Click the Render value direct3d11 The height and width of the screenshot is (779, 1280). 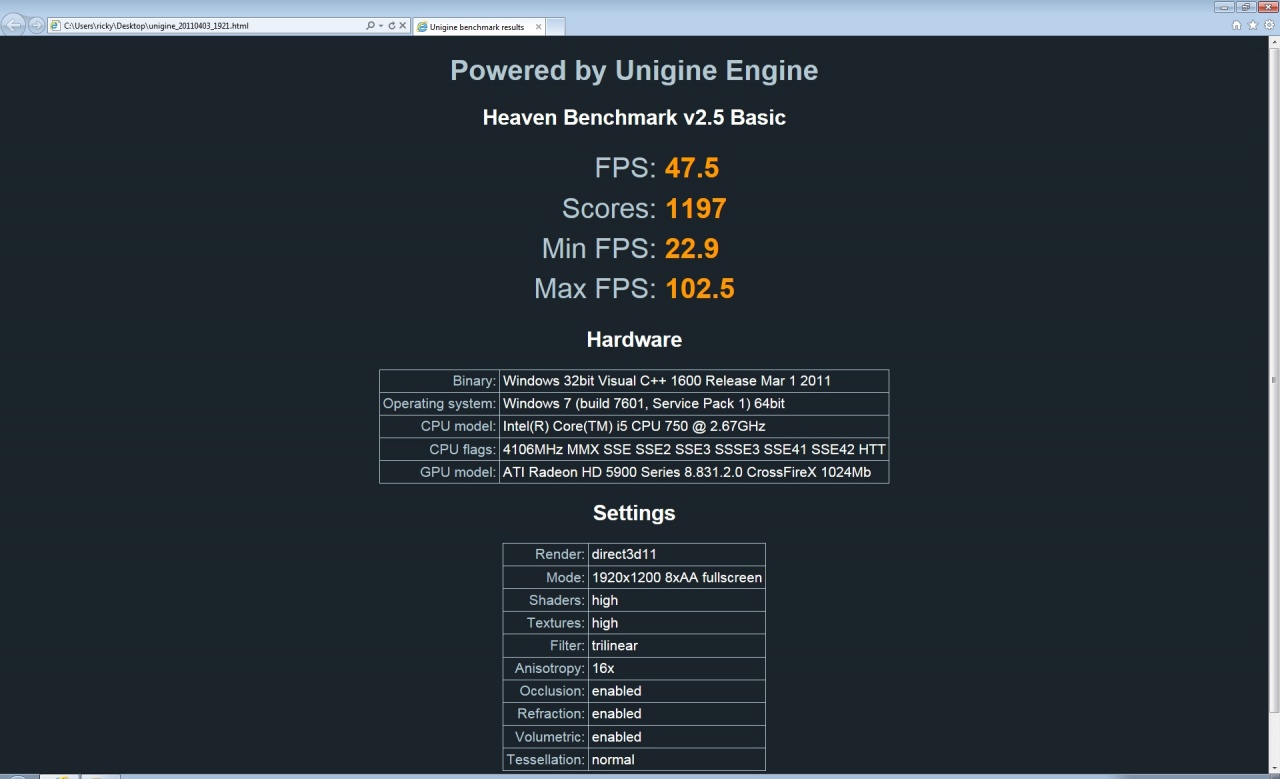pyautogui.click(x=677, y=554)
